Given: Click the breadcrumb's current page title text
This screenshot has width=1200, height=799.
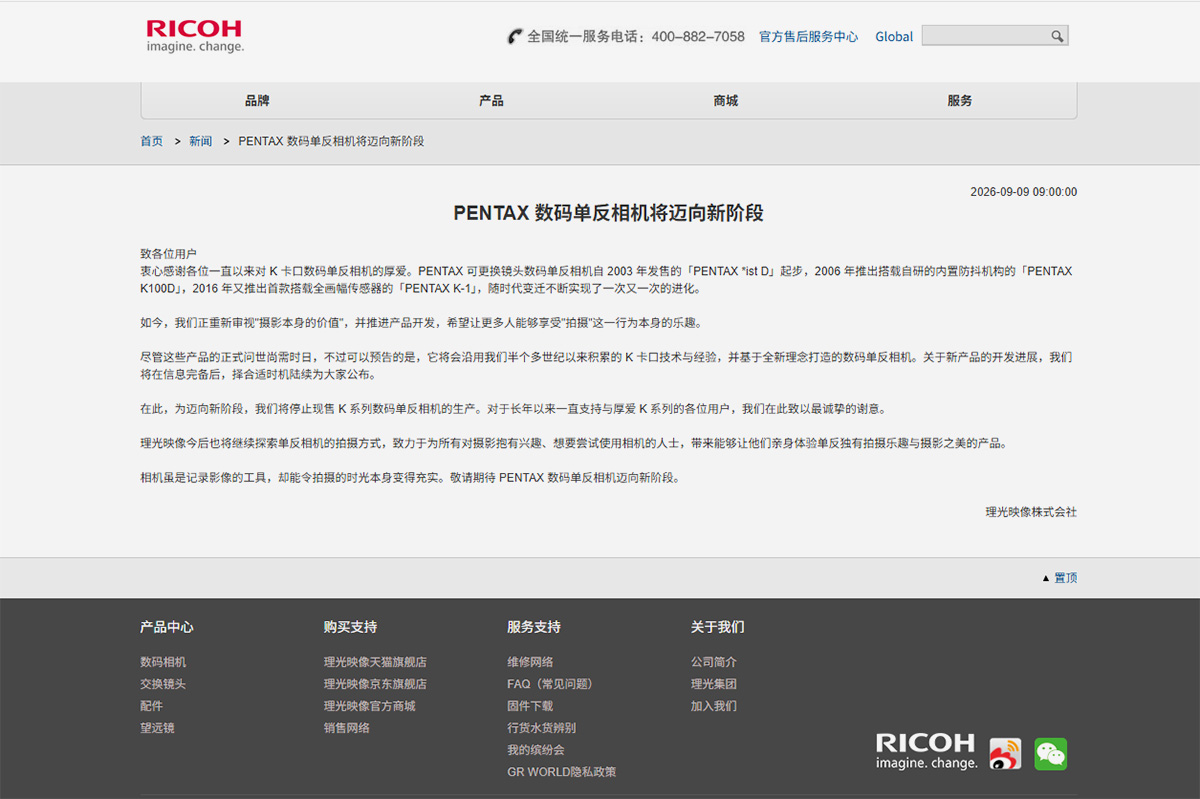Looking at the screenshot, I should (331, 141).
